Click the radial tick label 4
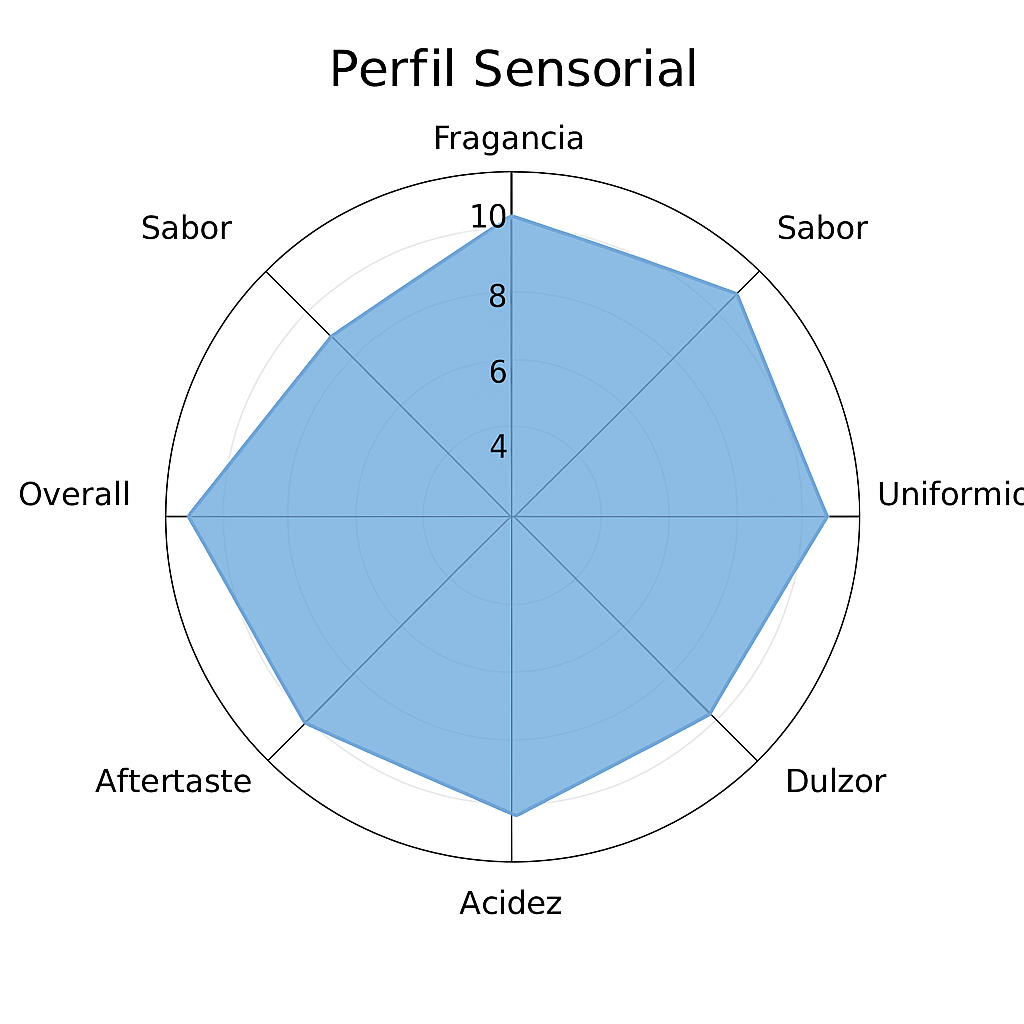 click(x=498, y=447)
